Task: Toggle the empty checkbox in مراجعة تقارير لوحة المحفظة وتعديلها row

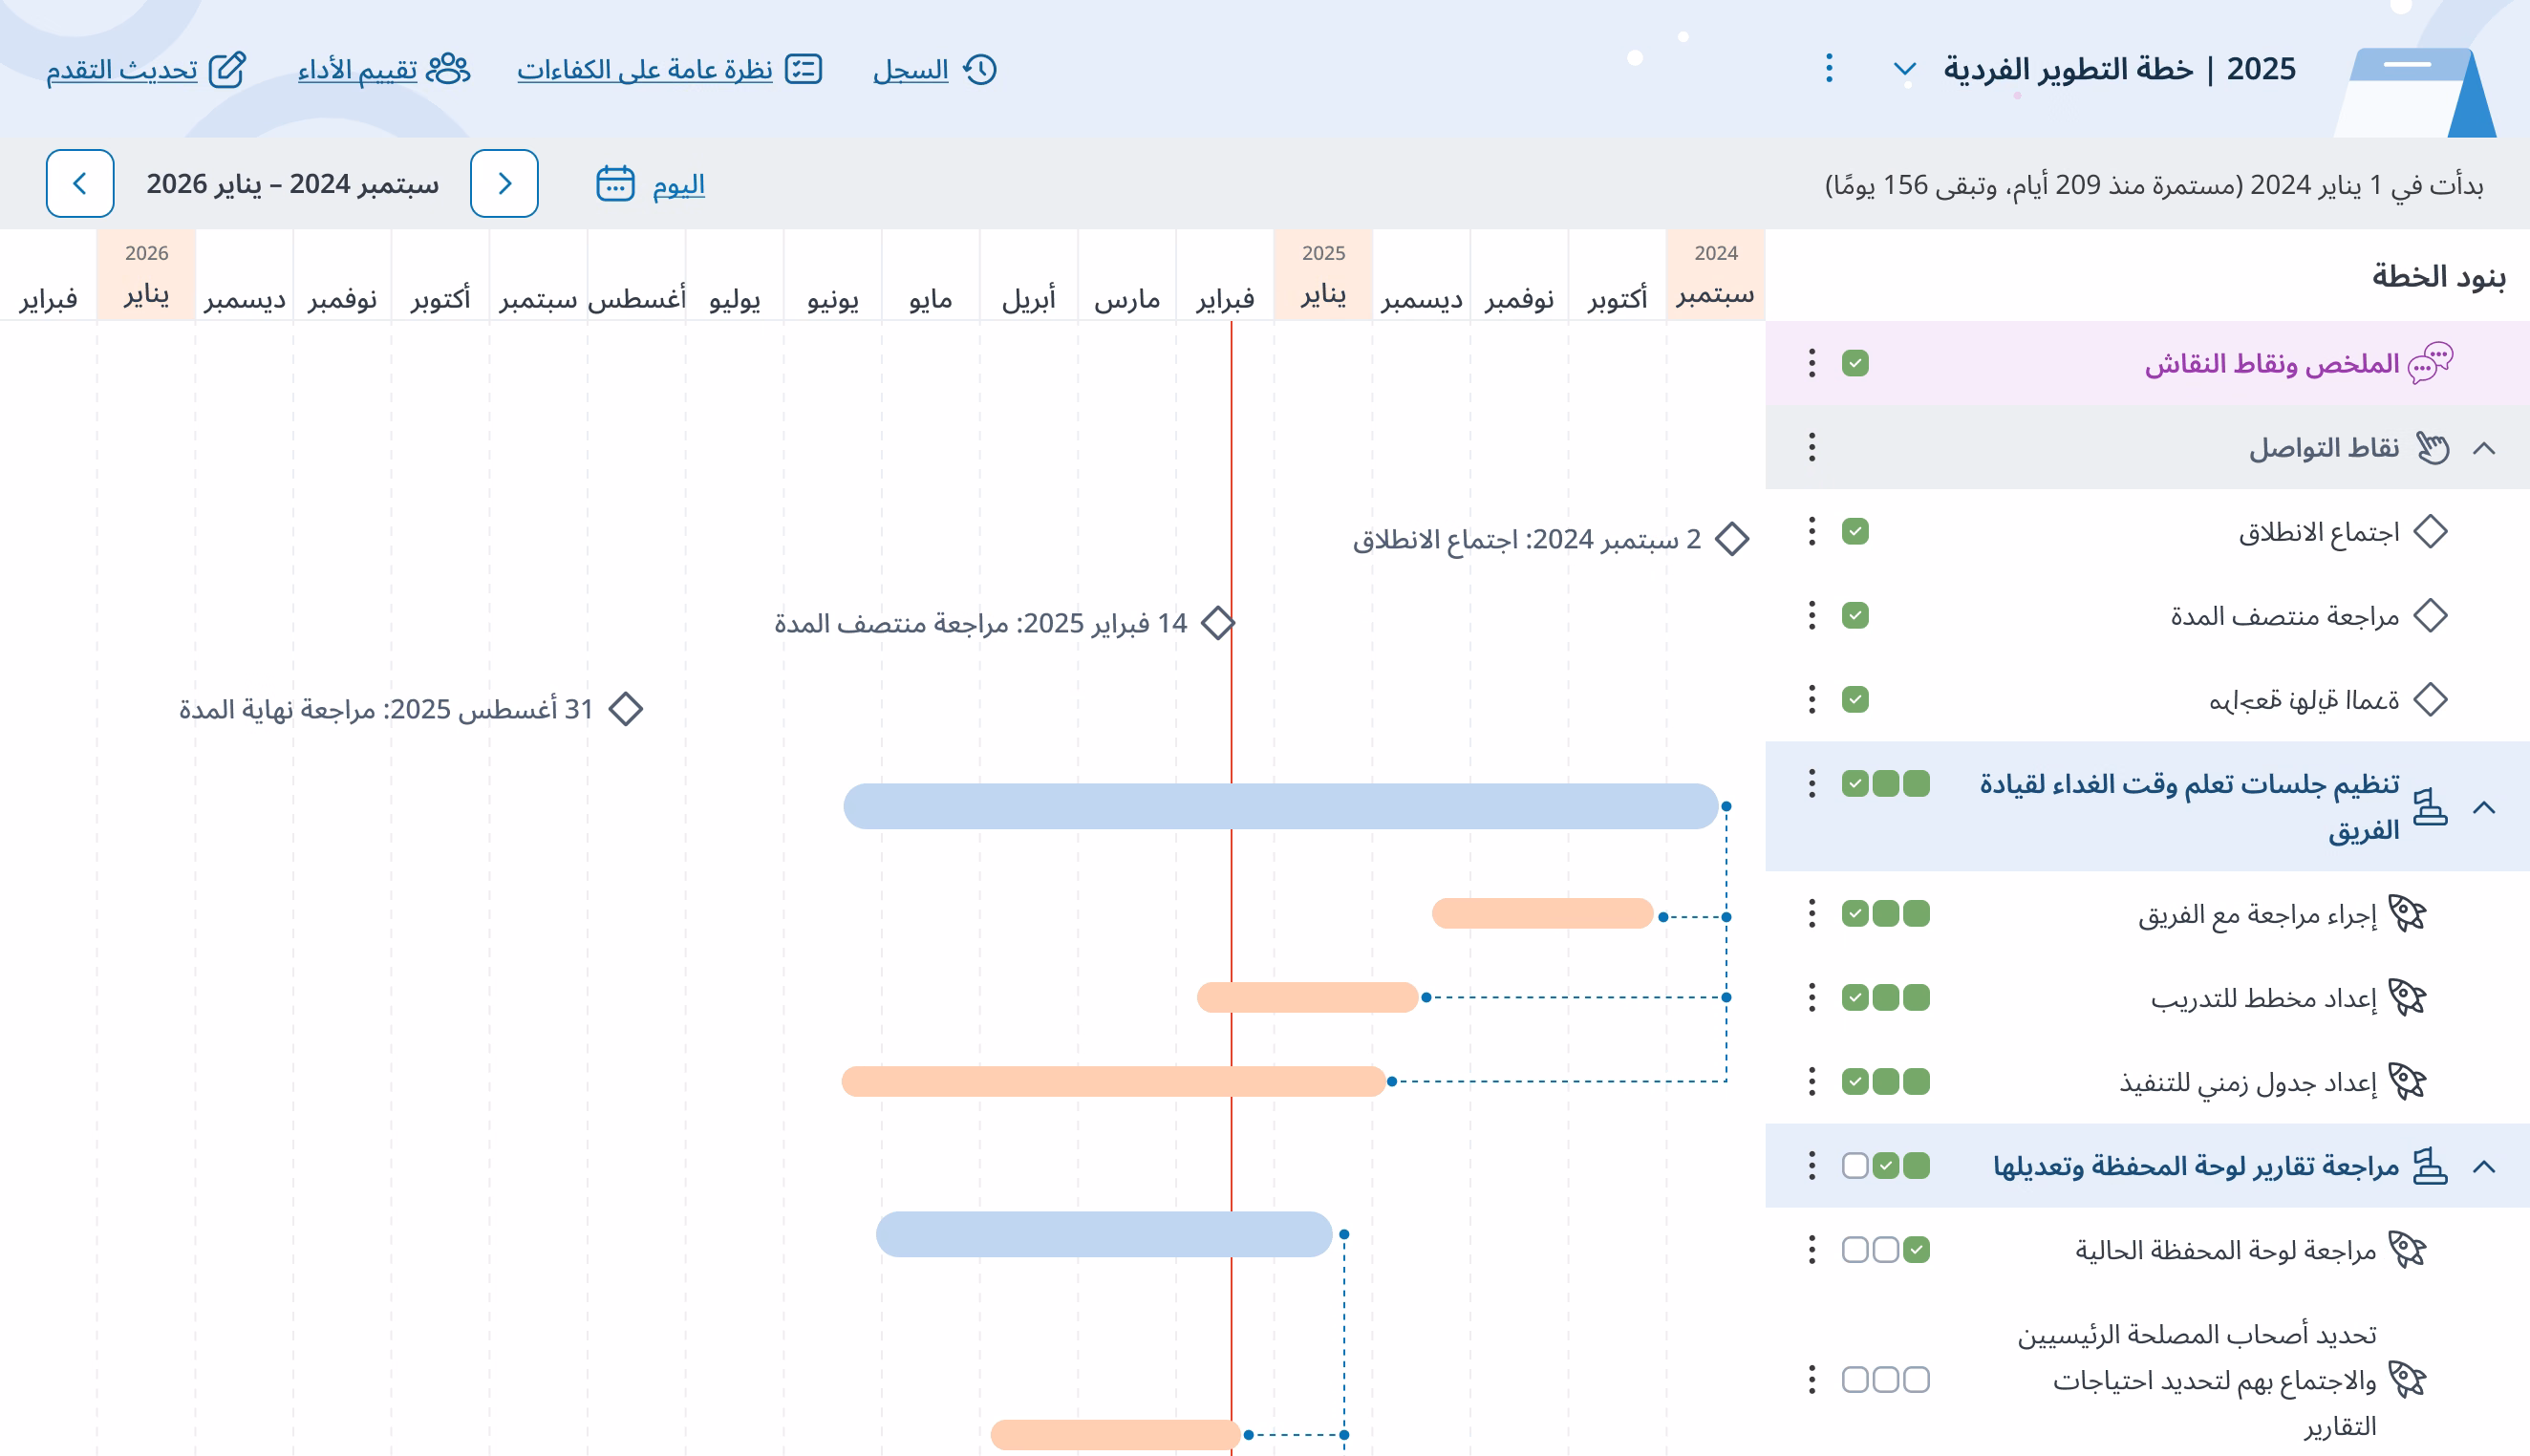Action: (x=1855, y=1165)
